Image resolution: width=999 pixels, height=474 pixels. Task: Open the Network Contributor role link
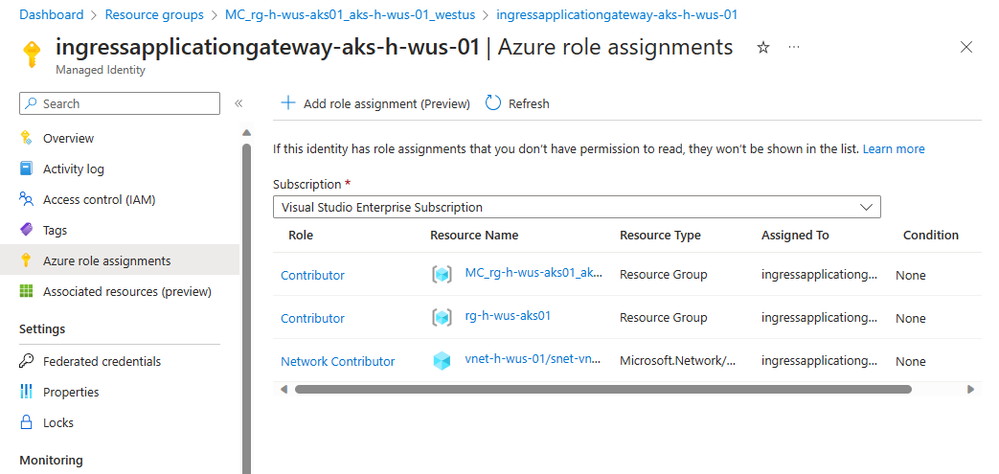click(x=338, y=361)
